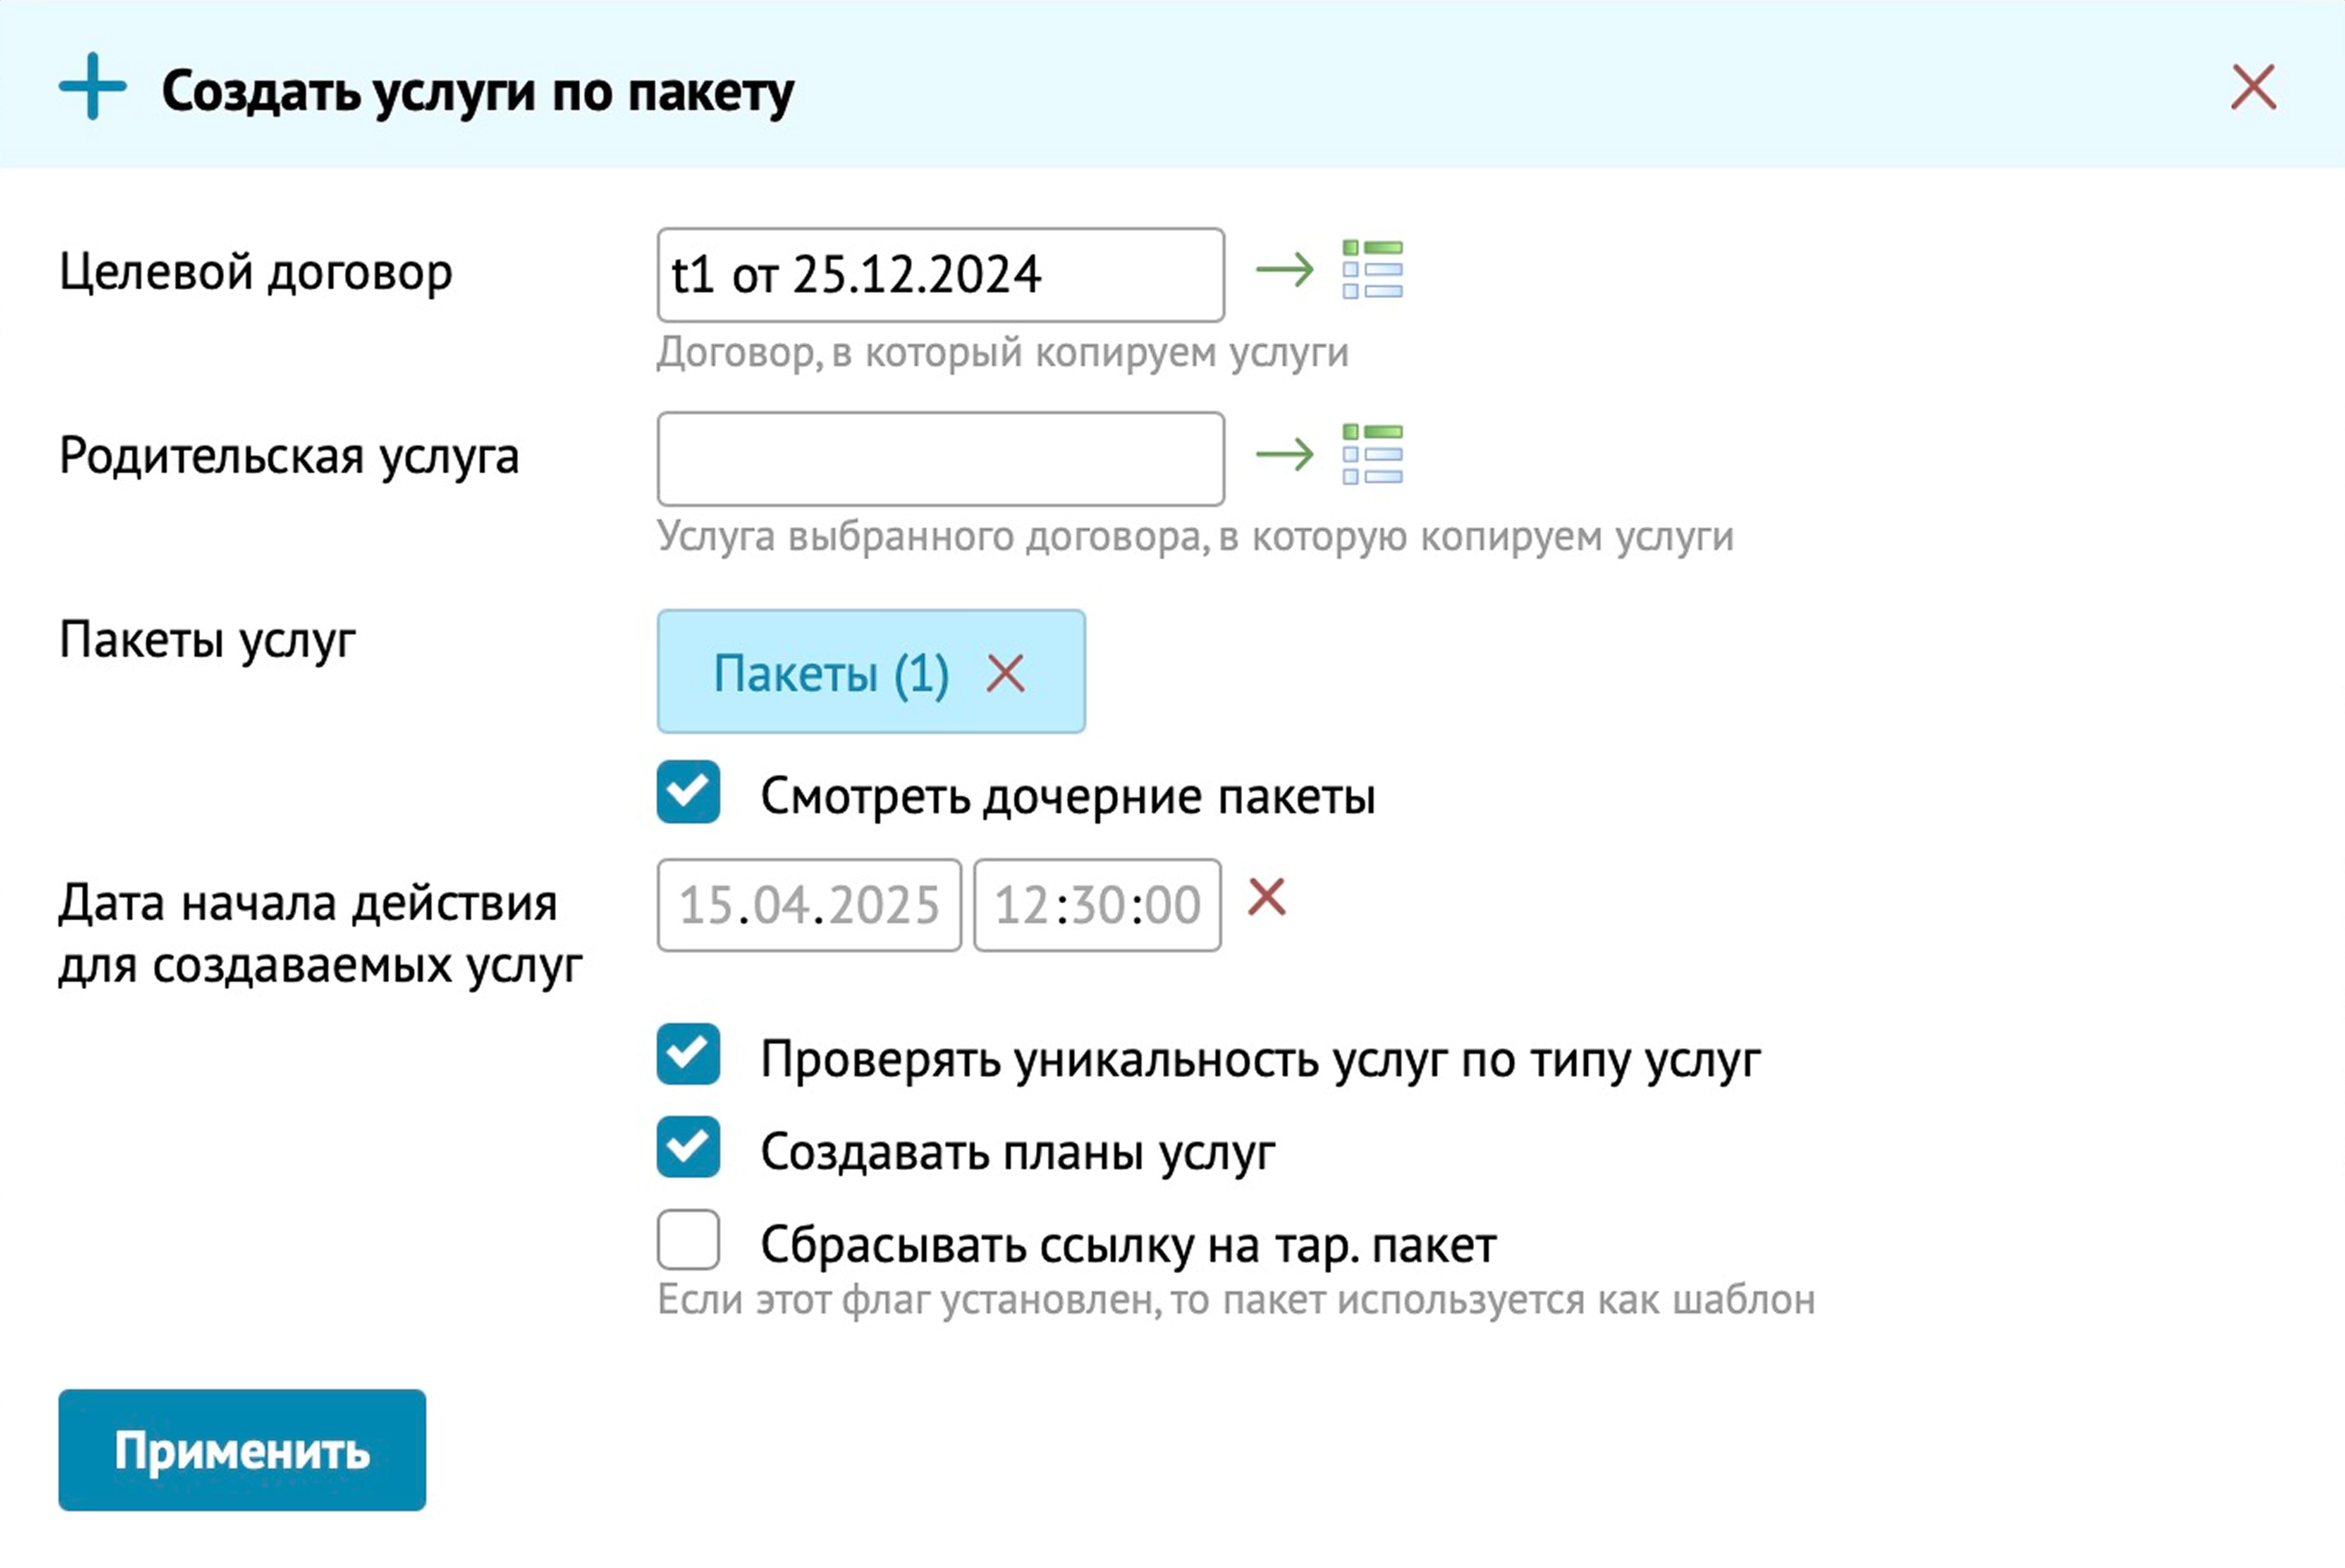This screenshot has width=2345, height=1568.
Task: Focus the Целевой договор input field
Action: click(x=940, y=275)
